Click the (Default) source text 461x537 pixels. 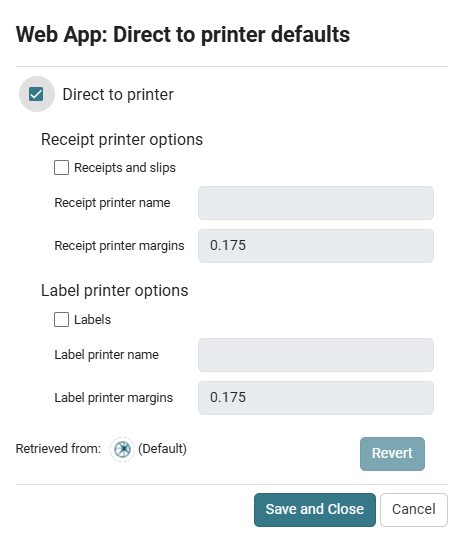pyautogui.click(x=162, y=449)
